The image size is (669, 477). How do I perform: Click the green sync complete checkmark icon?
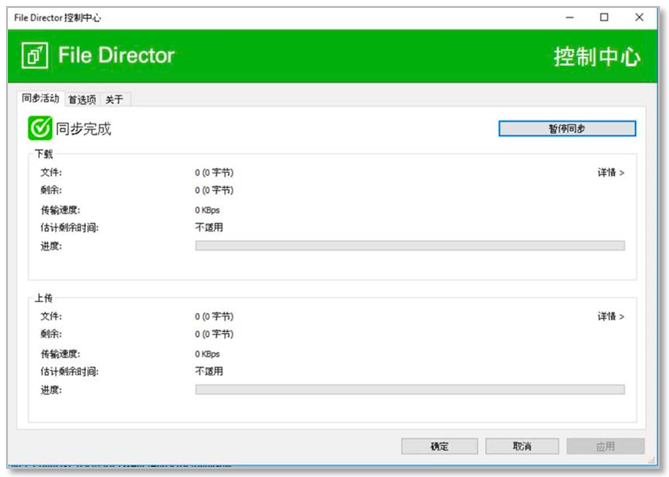pyautogui.click(x=40, y=128)
